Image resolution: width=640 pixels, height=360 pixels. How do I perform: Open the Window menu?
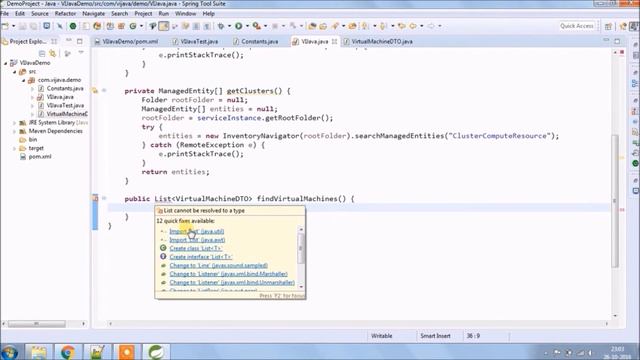point(185,13)
